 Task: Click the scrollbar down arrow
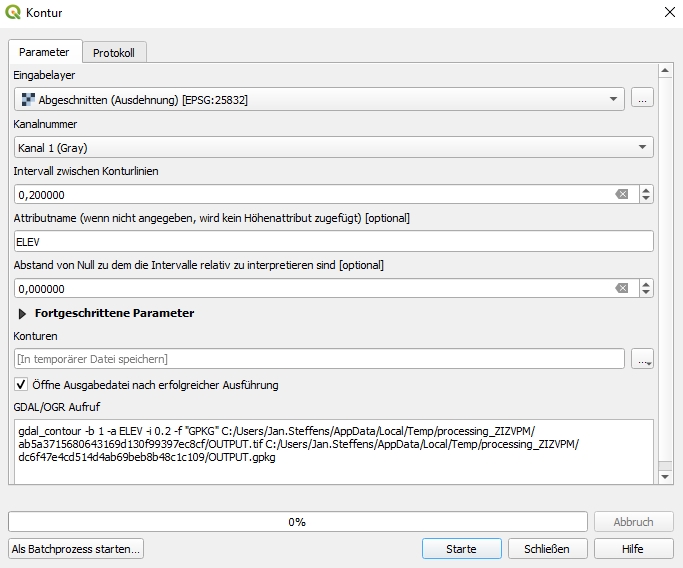pos(665,477)
